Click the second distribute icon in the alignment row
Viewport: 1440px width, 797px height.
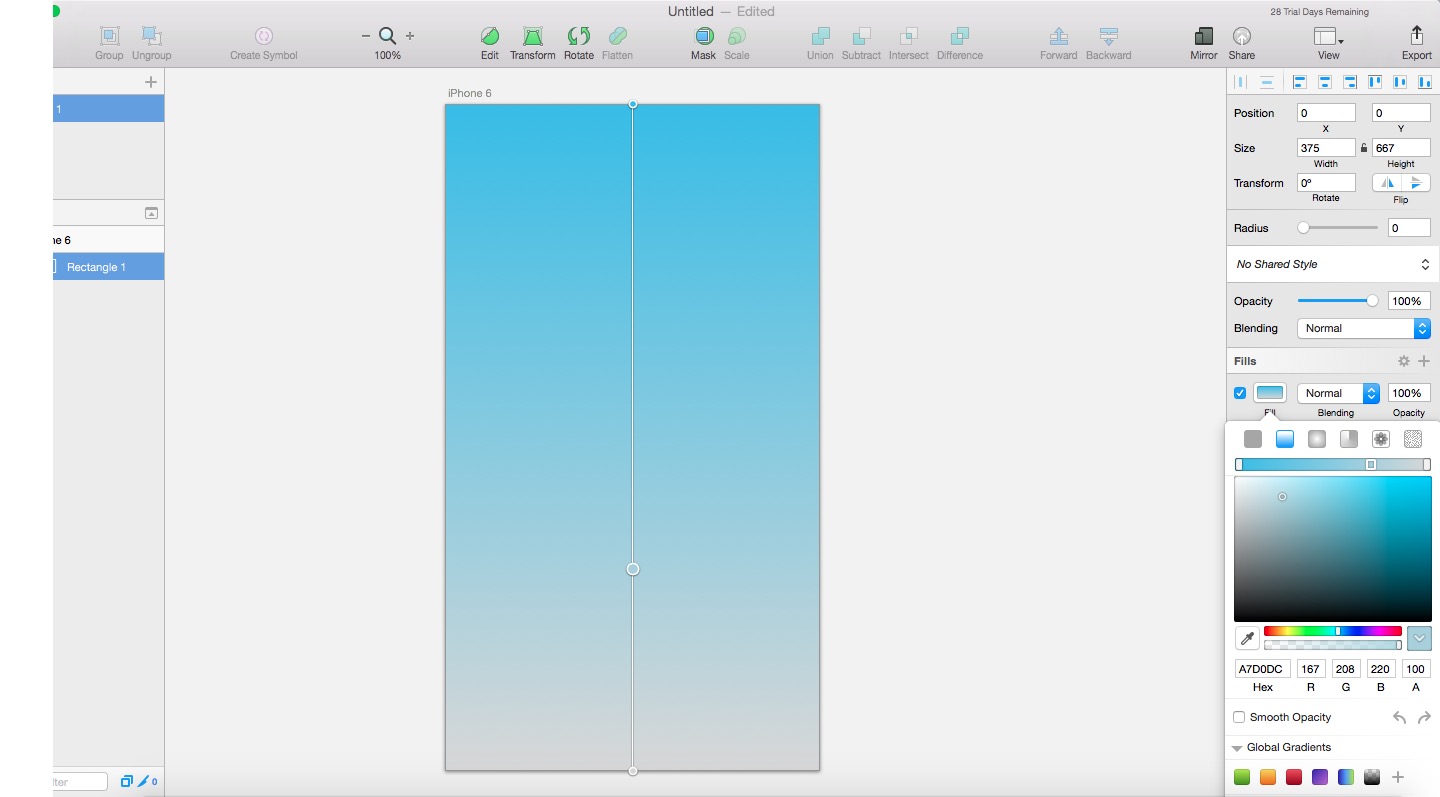tap(1267, 82)
